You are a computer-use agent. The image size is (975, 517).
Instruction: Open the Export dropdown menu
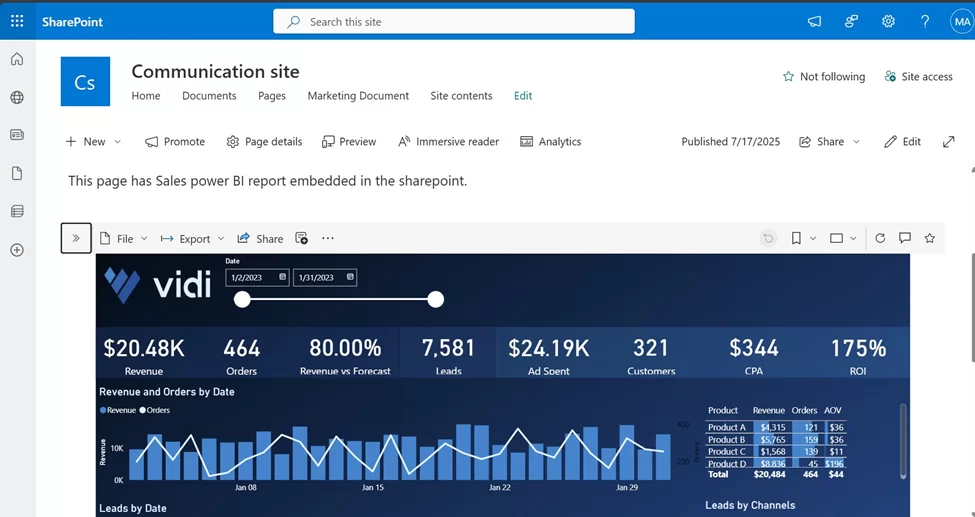[x=193, y=239]
